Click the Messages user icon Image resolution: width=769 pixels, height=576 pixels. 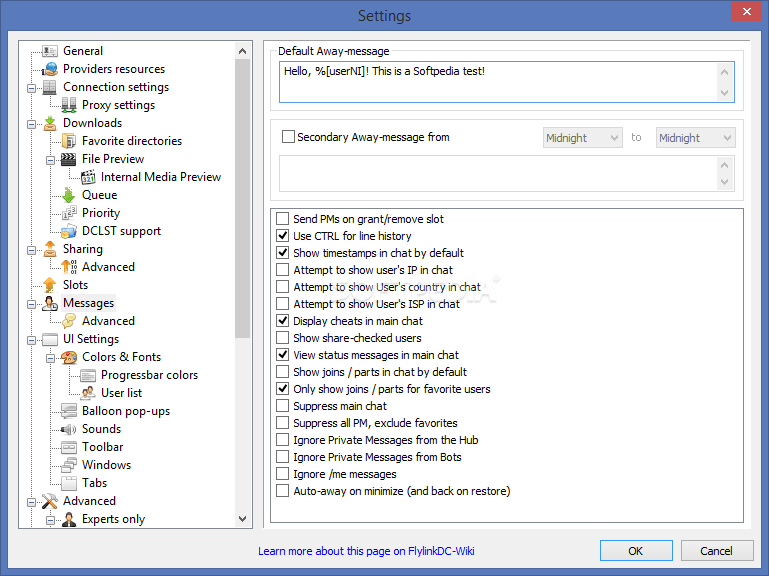pyautogui.click(x=50, y=303)
